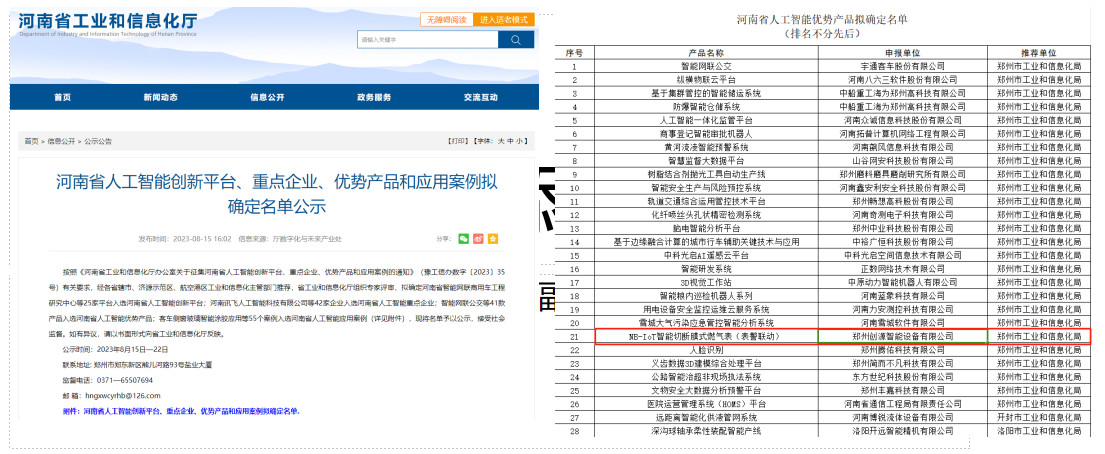Screen dimensions: 1105x454
Task: Open the 交流互动 navigation item
Action: tap(480, 97)
